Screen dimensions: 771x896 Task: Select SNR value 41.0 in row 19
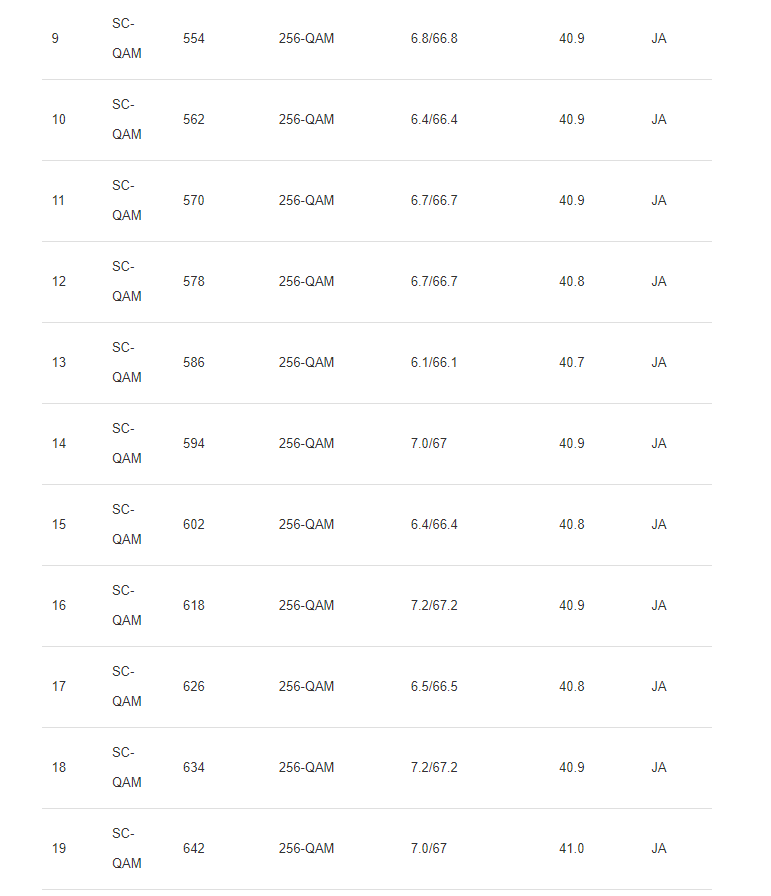coord(572,849)
